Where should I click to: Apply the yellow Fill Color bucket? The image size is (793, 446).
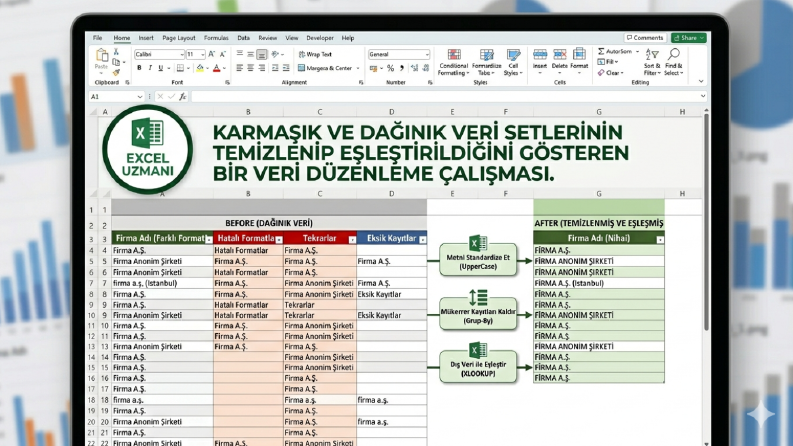click(200, 68)
